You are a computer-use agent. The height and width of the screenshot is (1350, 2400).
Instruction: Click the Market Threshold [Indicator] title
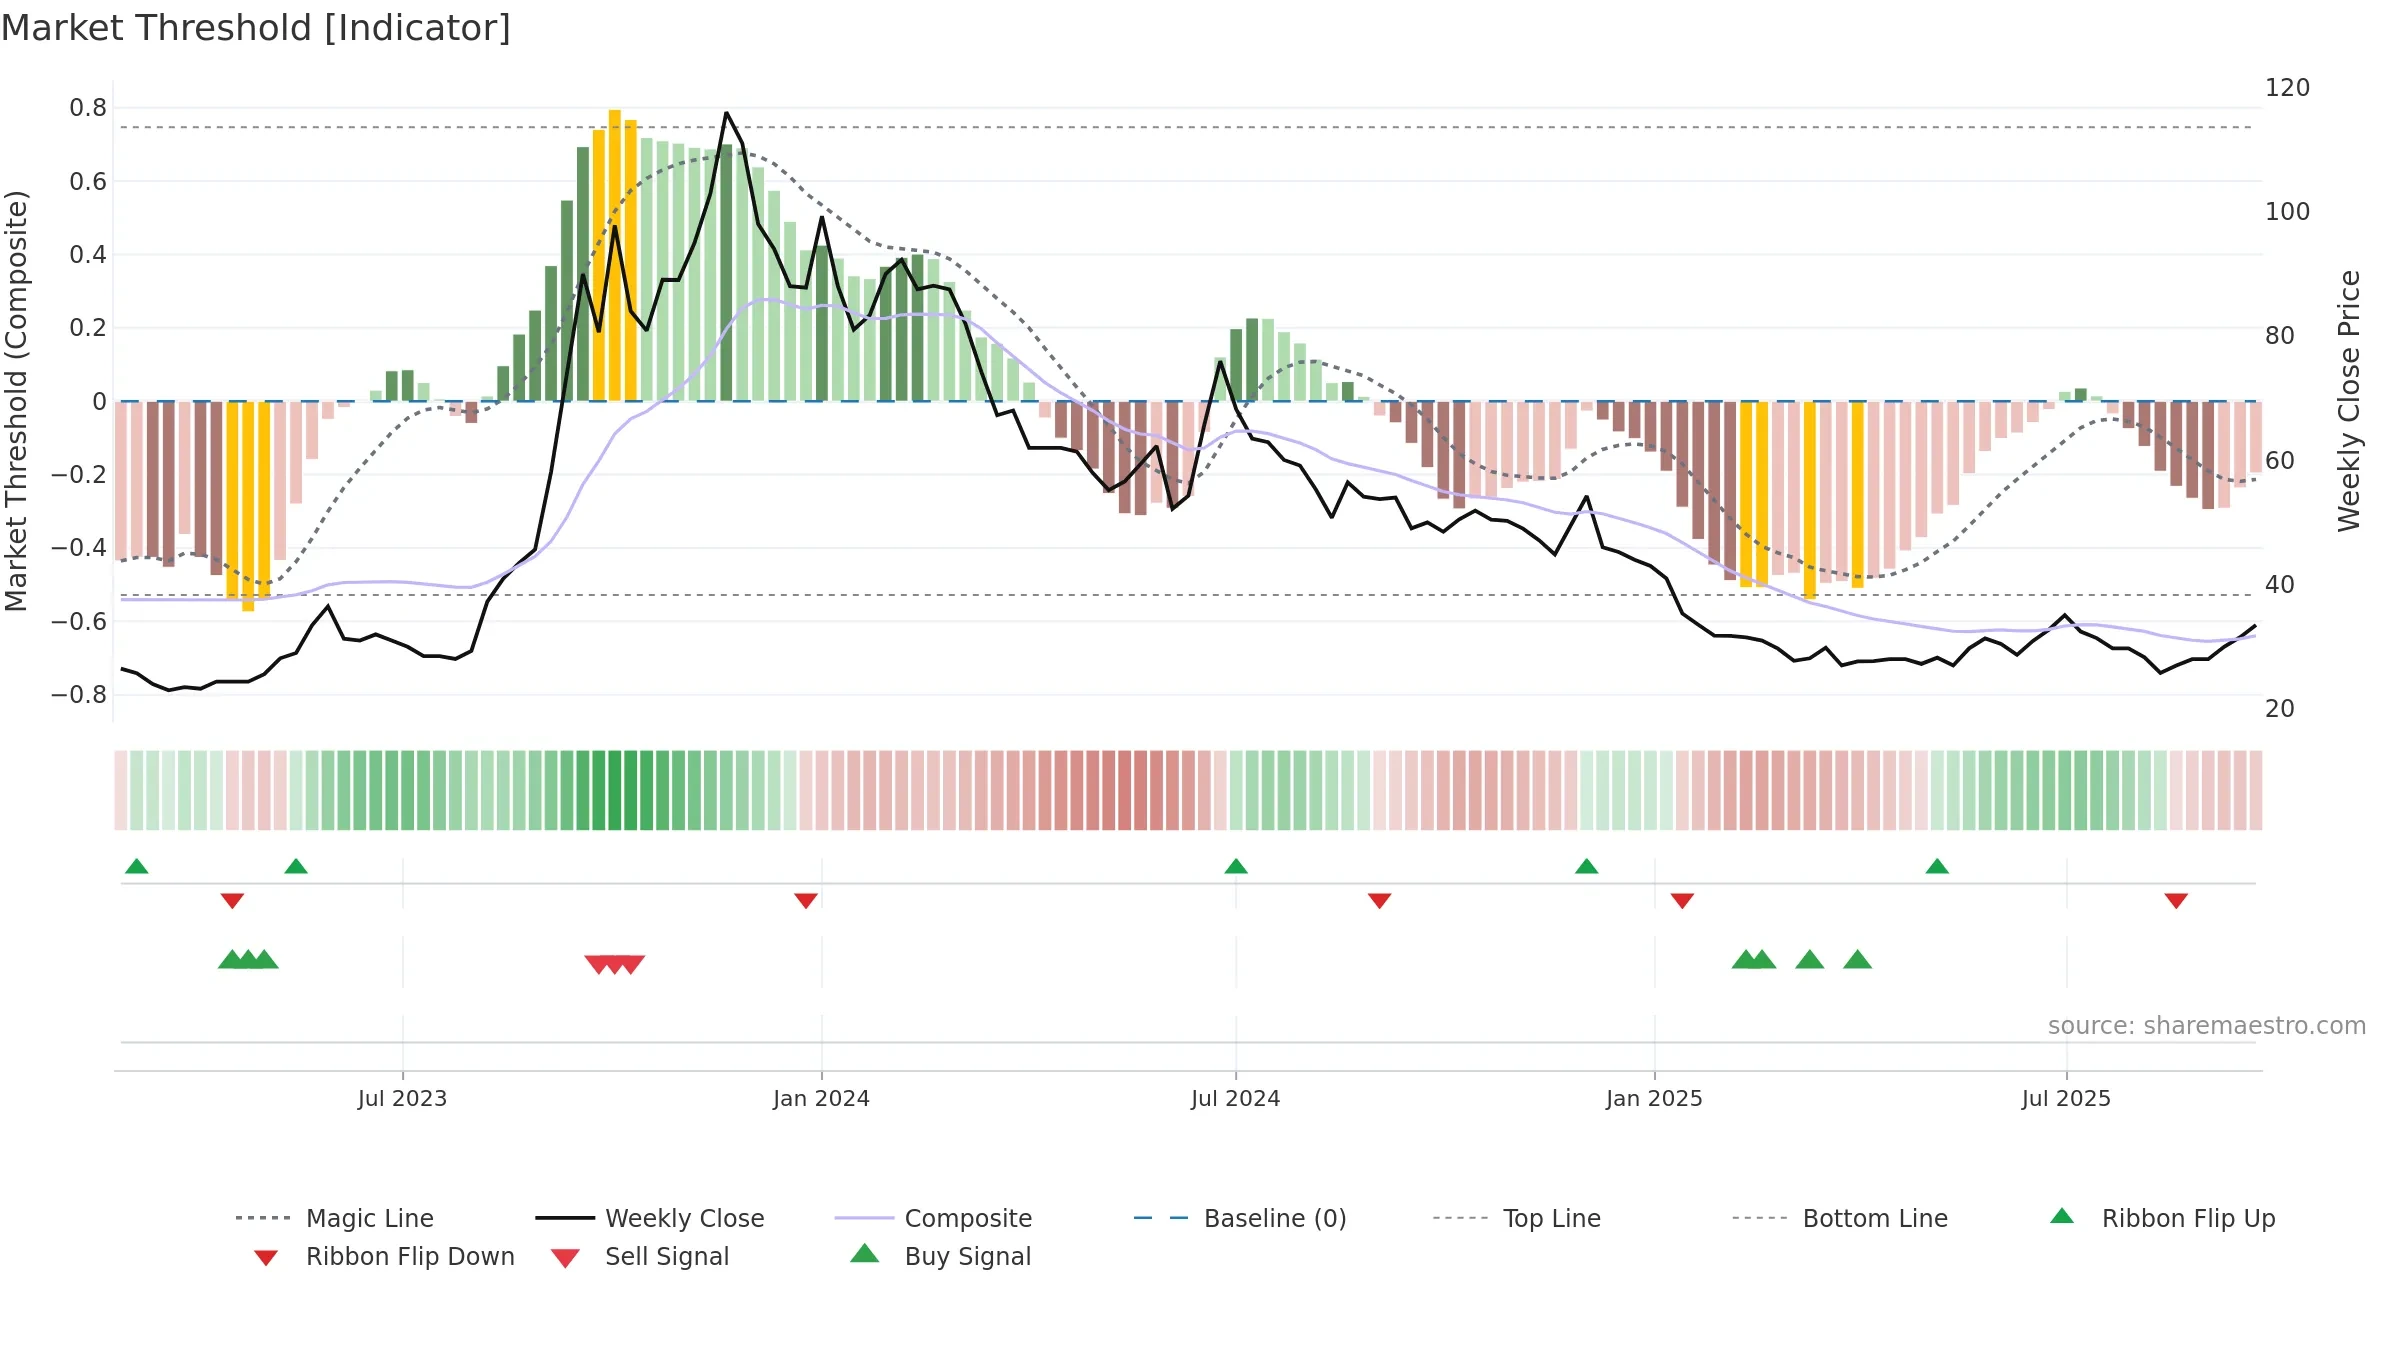[x=256, y=28]
